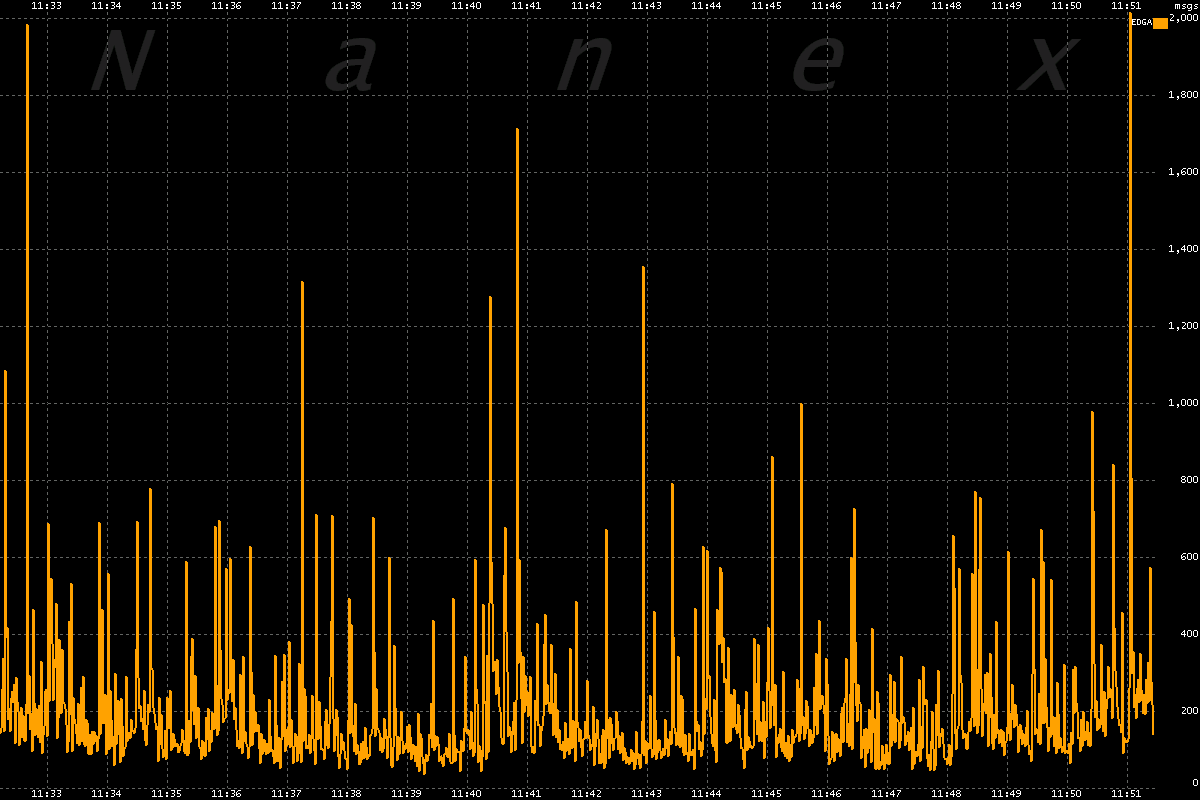The height and width of the screenshot is (800, 1200).
Task: Click "11:42" on the bottom time axis
Action: point(587,793)
